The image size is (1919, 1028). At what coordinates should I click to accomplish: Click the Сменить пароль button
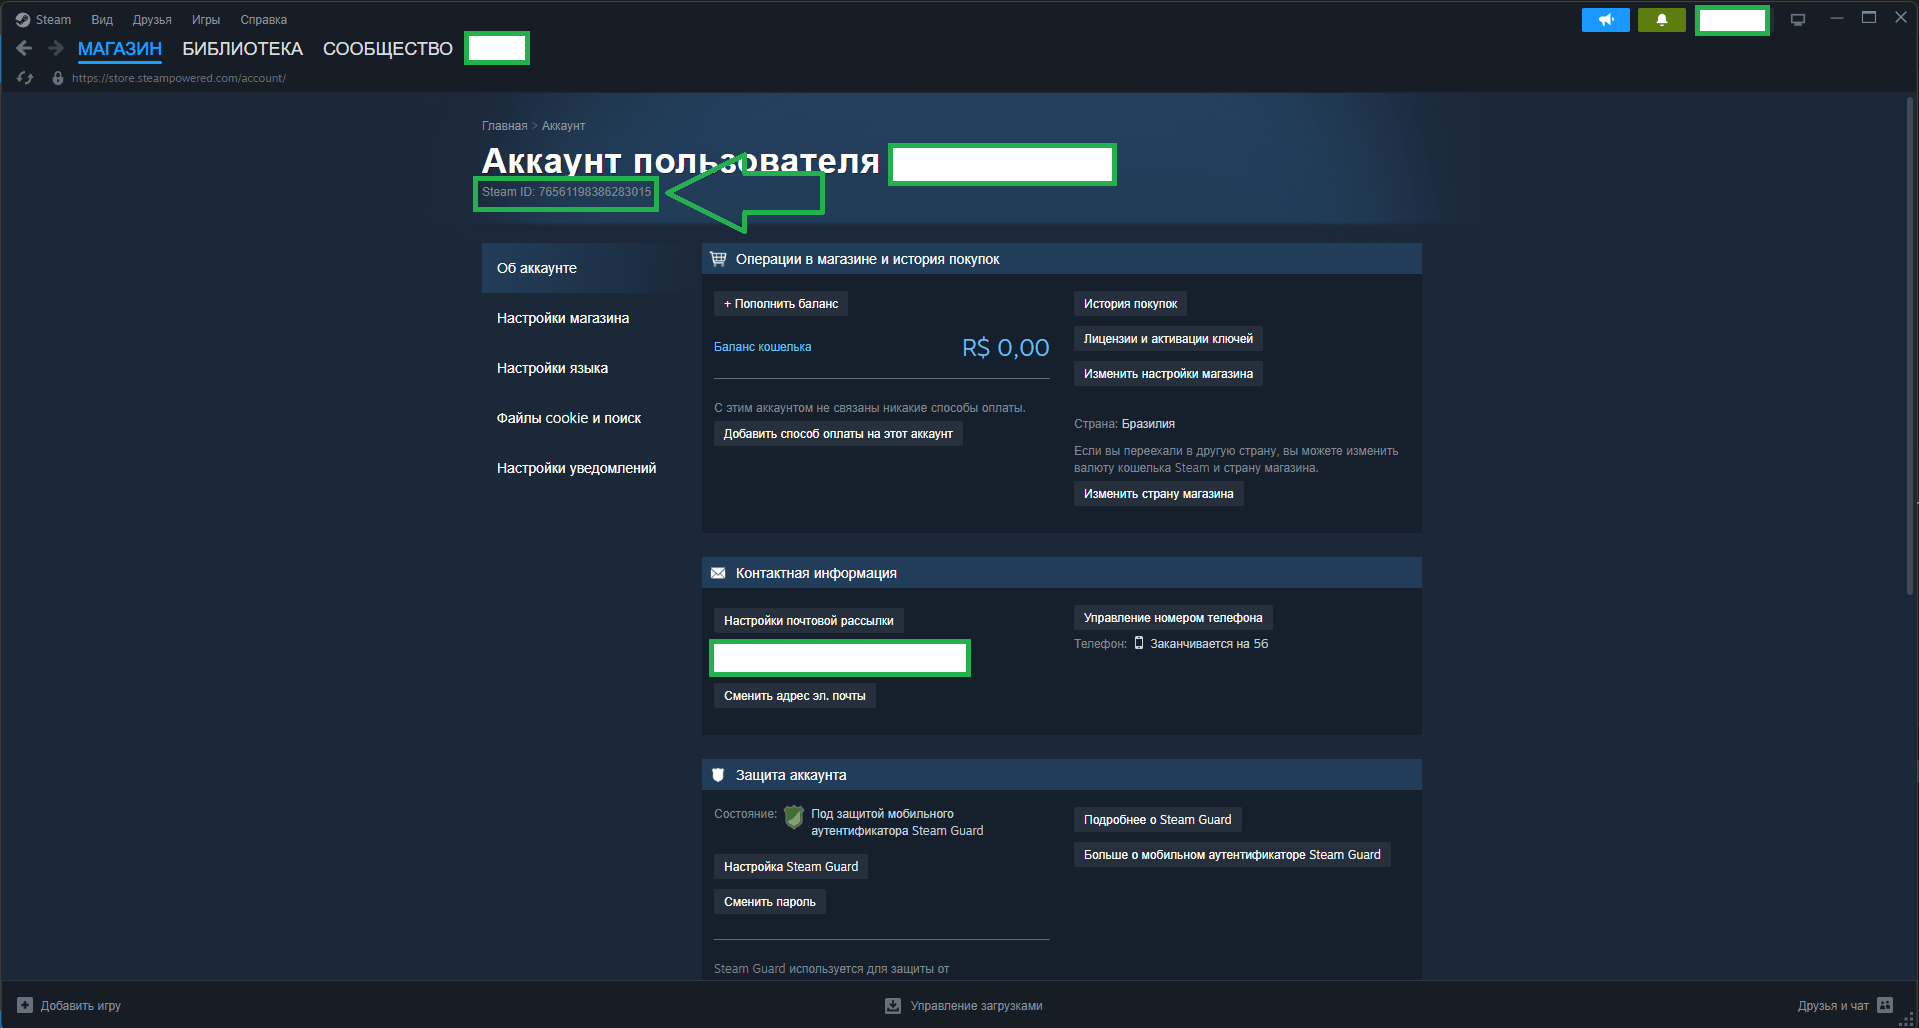coord(770,902)
